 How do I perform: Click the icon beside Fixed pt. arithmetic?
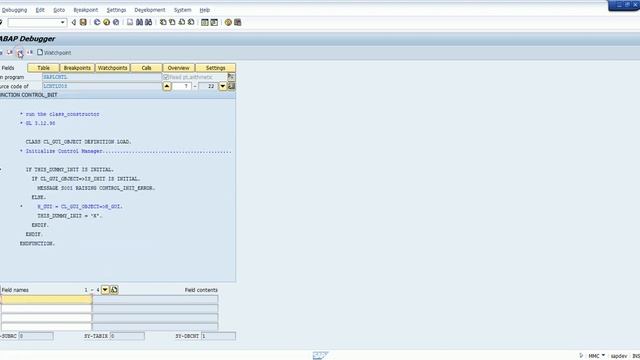coord(231,77)
